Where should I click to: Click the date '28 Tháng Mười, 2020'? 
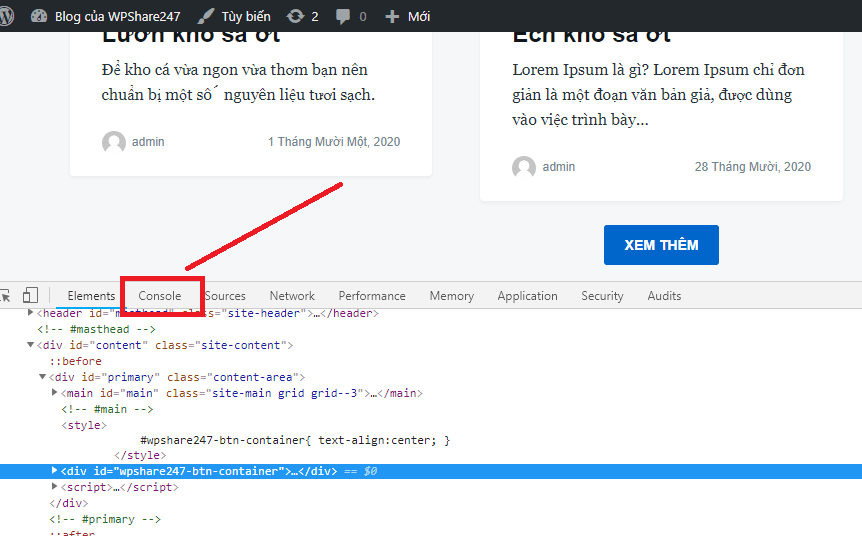tap(753, 167)
